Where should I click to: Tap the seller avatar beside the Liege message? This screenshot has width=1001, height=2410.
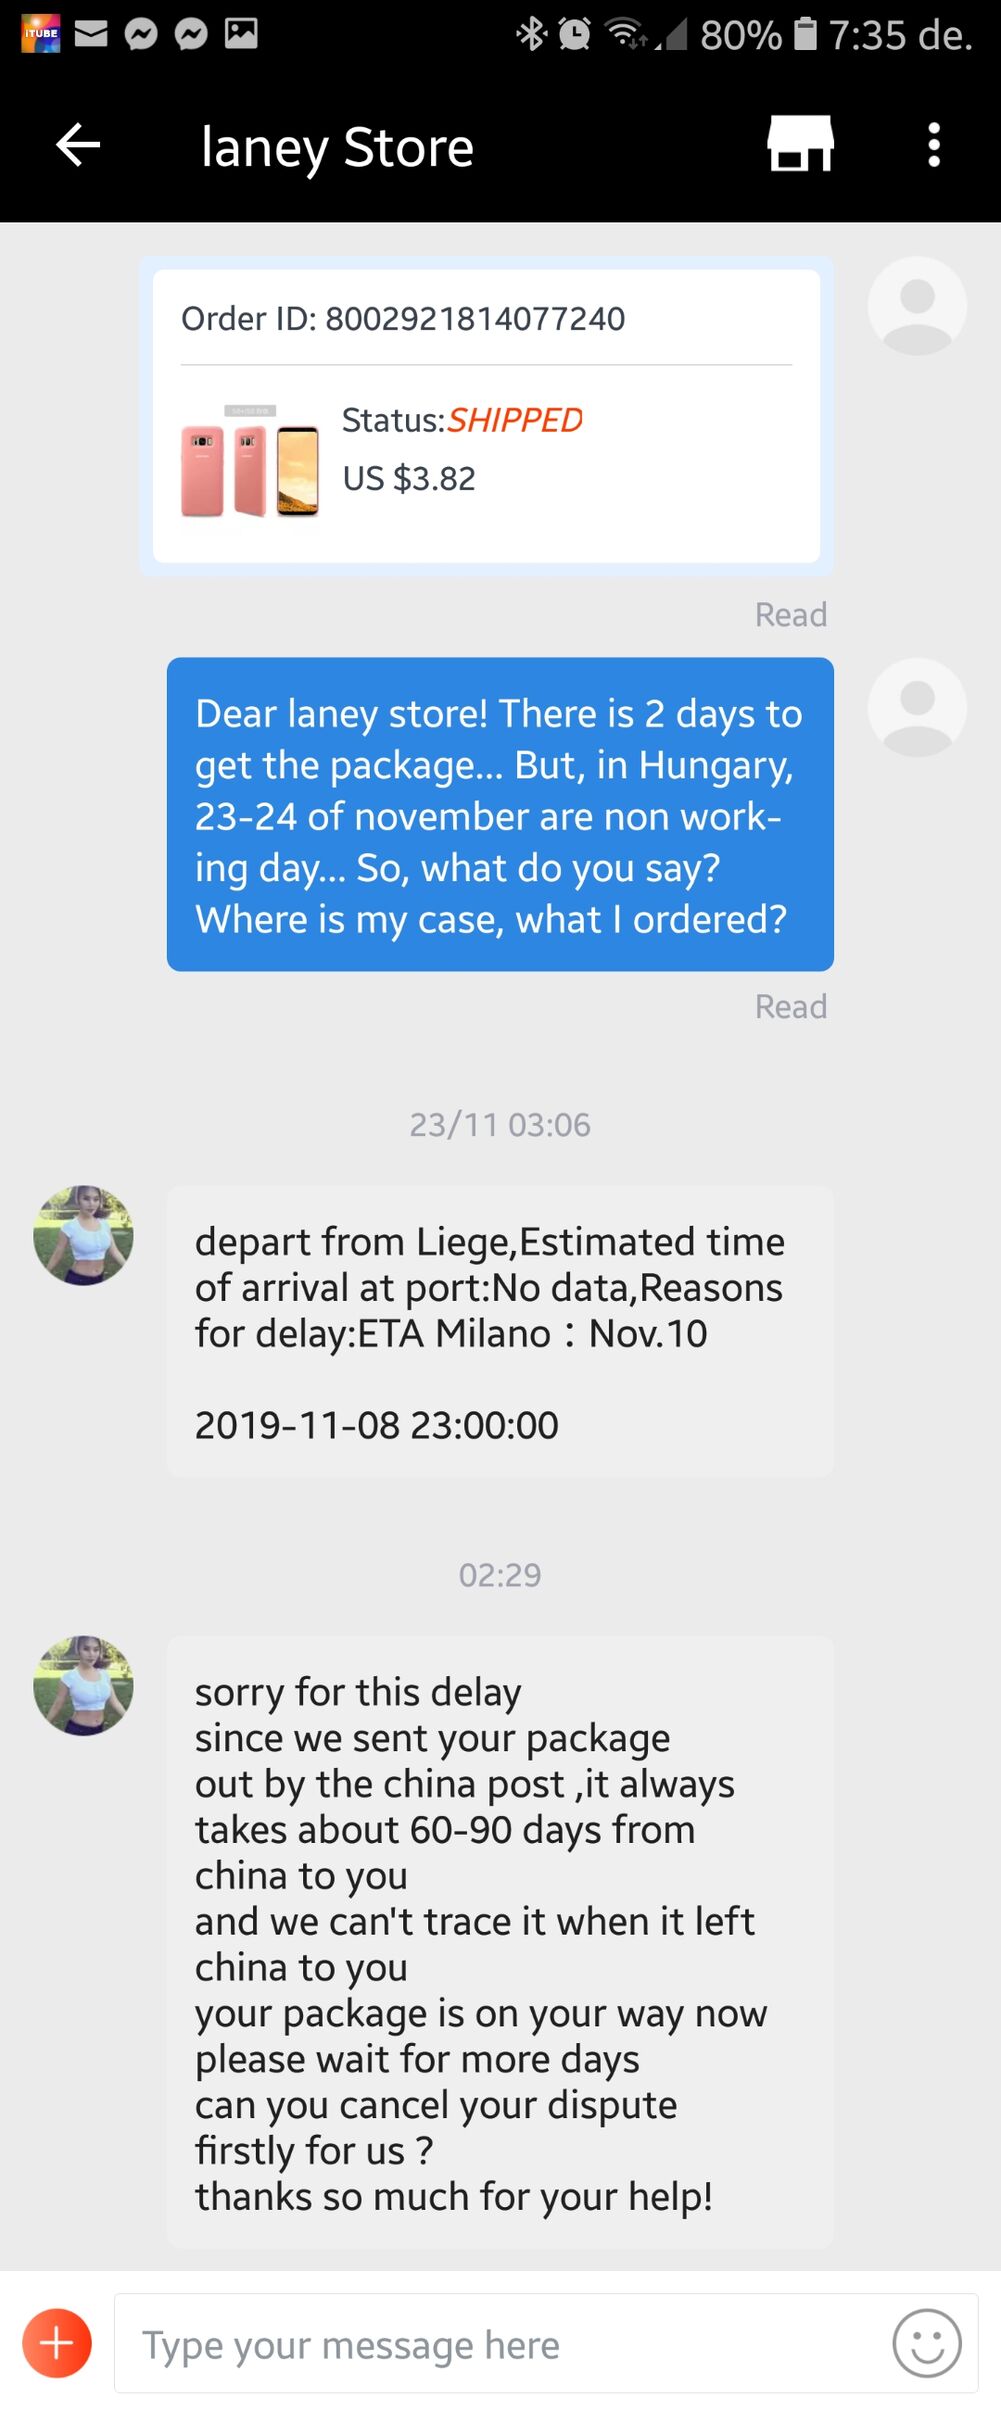point(83,1235)
